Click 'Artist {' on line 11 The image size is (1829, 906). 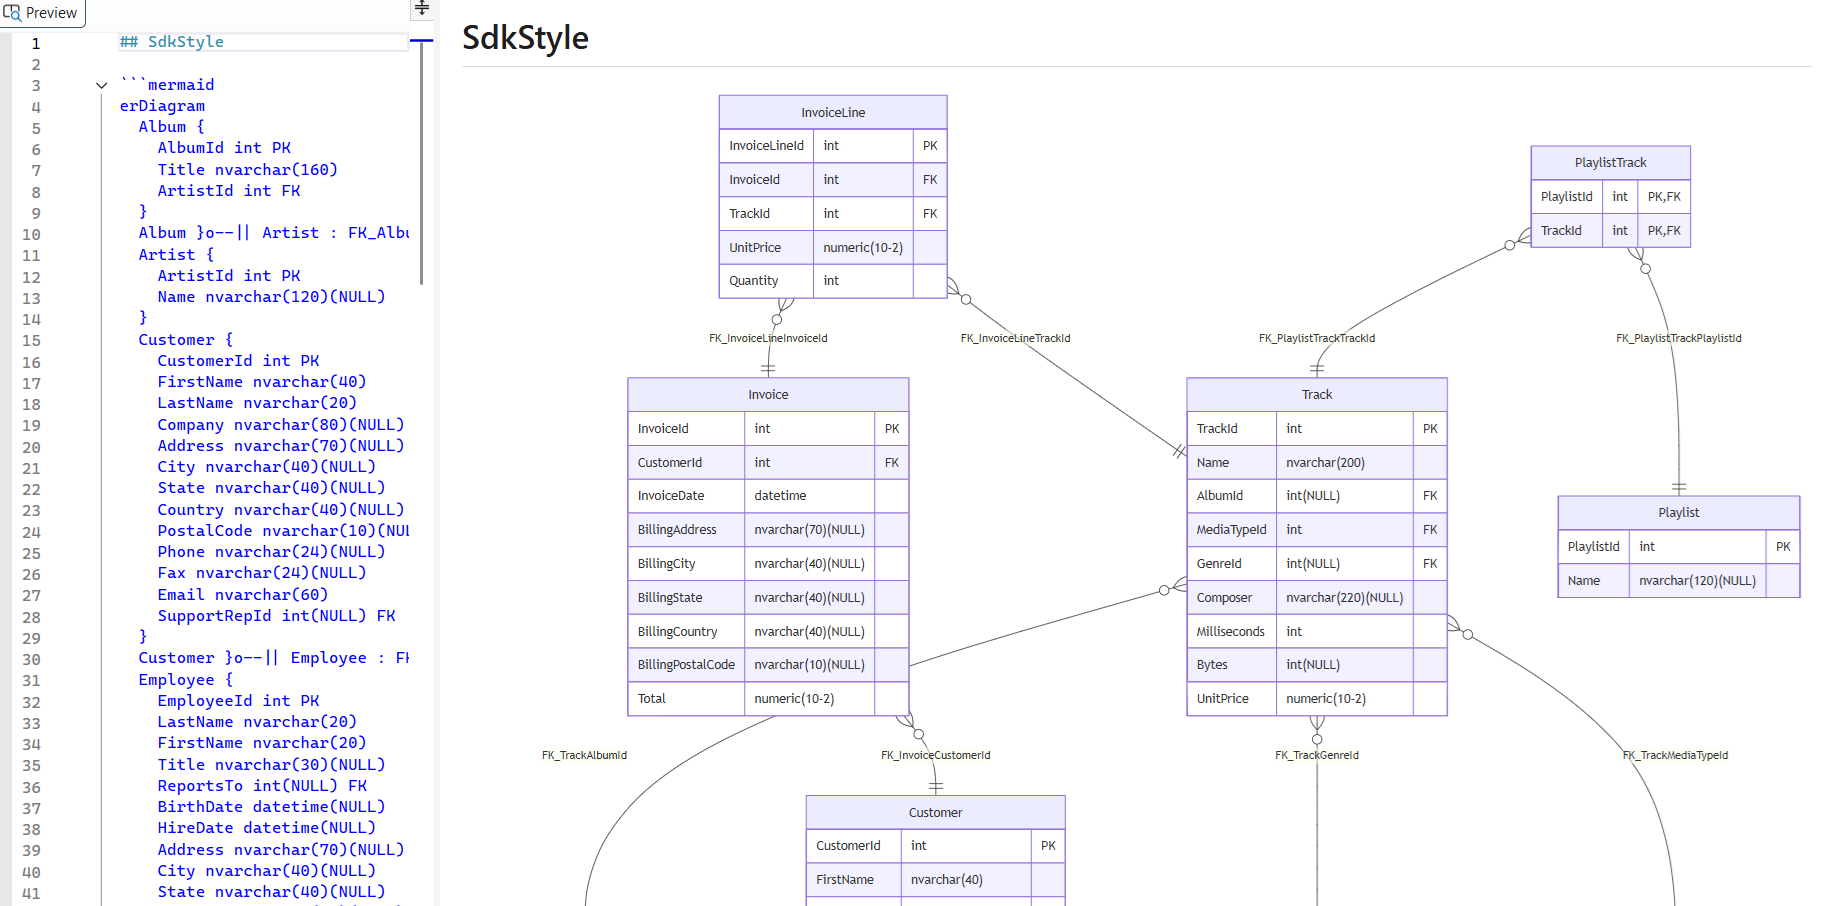[x=176, y=255]
